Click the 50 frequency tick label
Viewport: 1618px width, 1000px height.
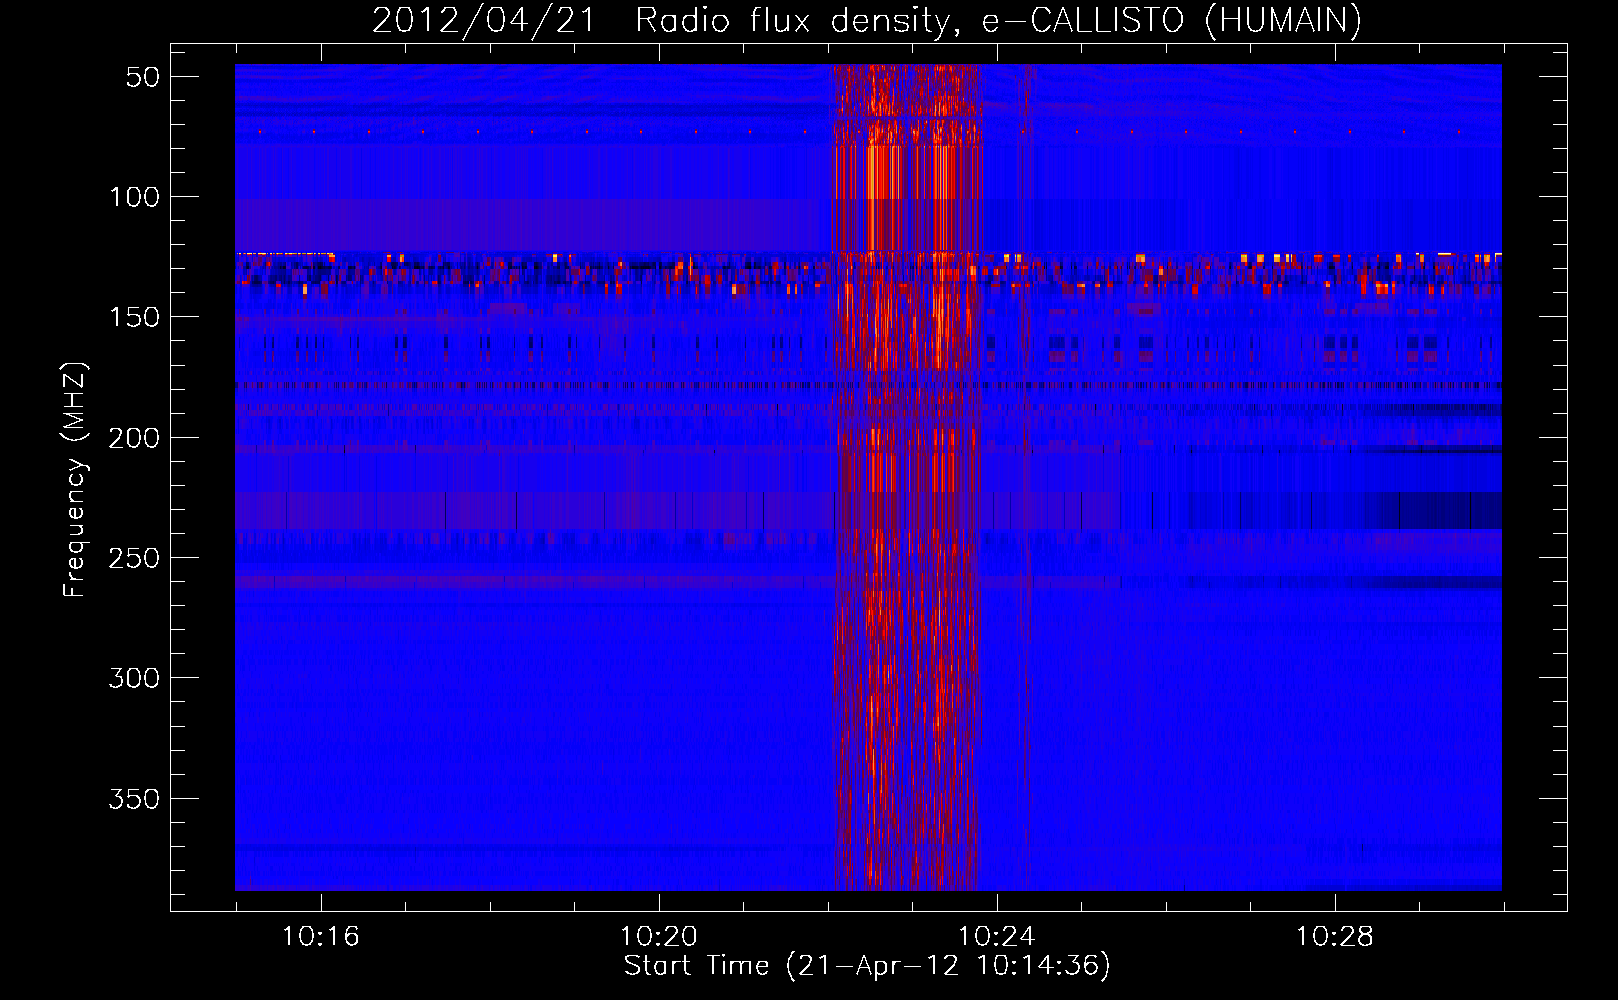(x=143, y=77)
